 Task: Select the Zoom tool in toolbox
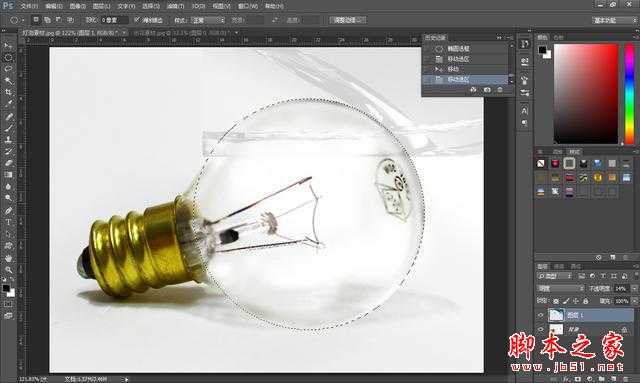tap(8, 270)
